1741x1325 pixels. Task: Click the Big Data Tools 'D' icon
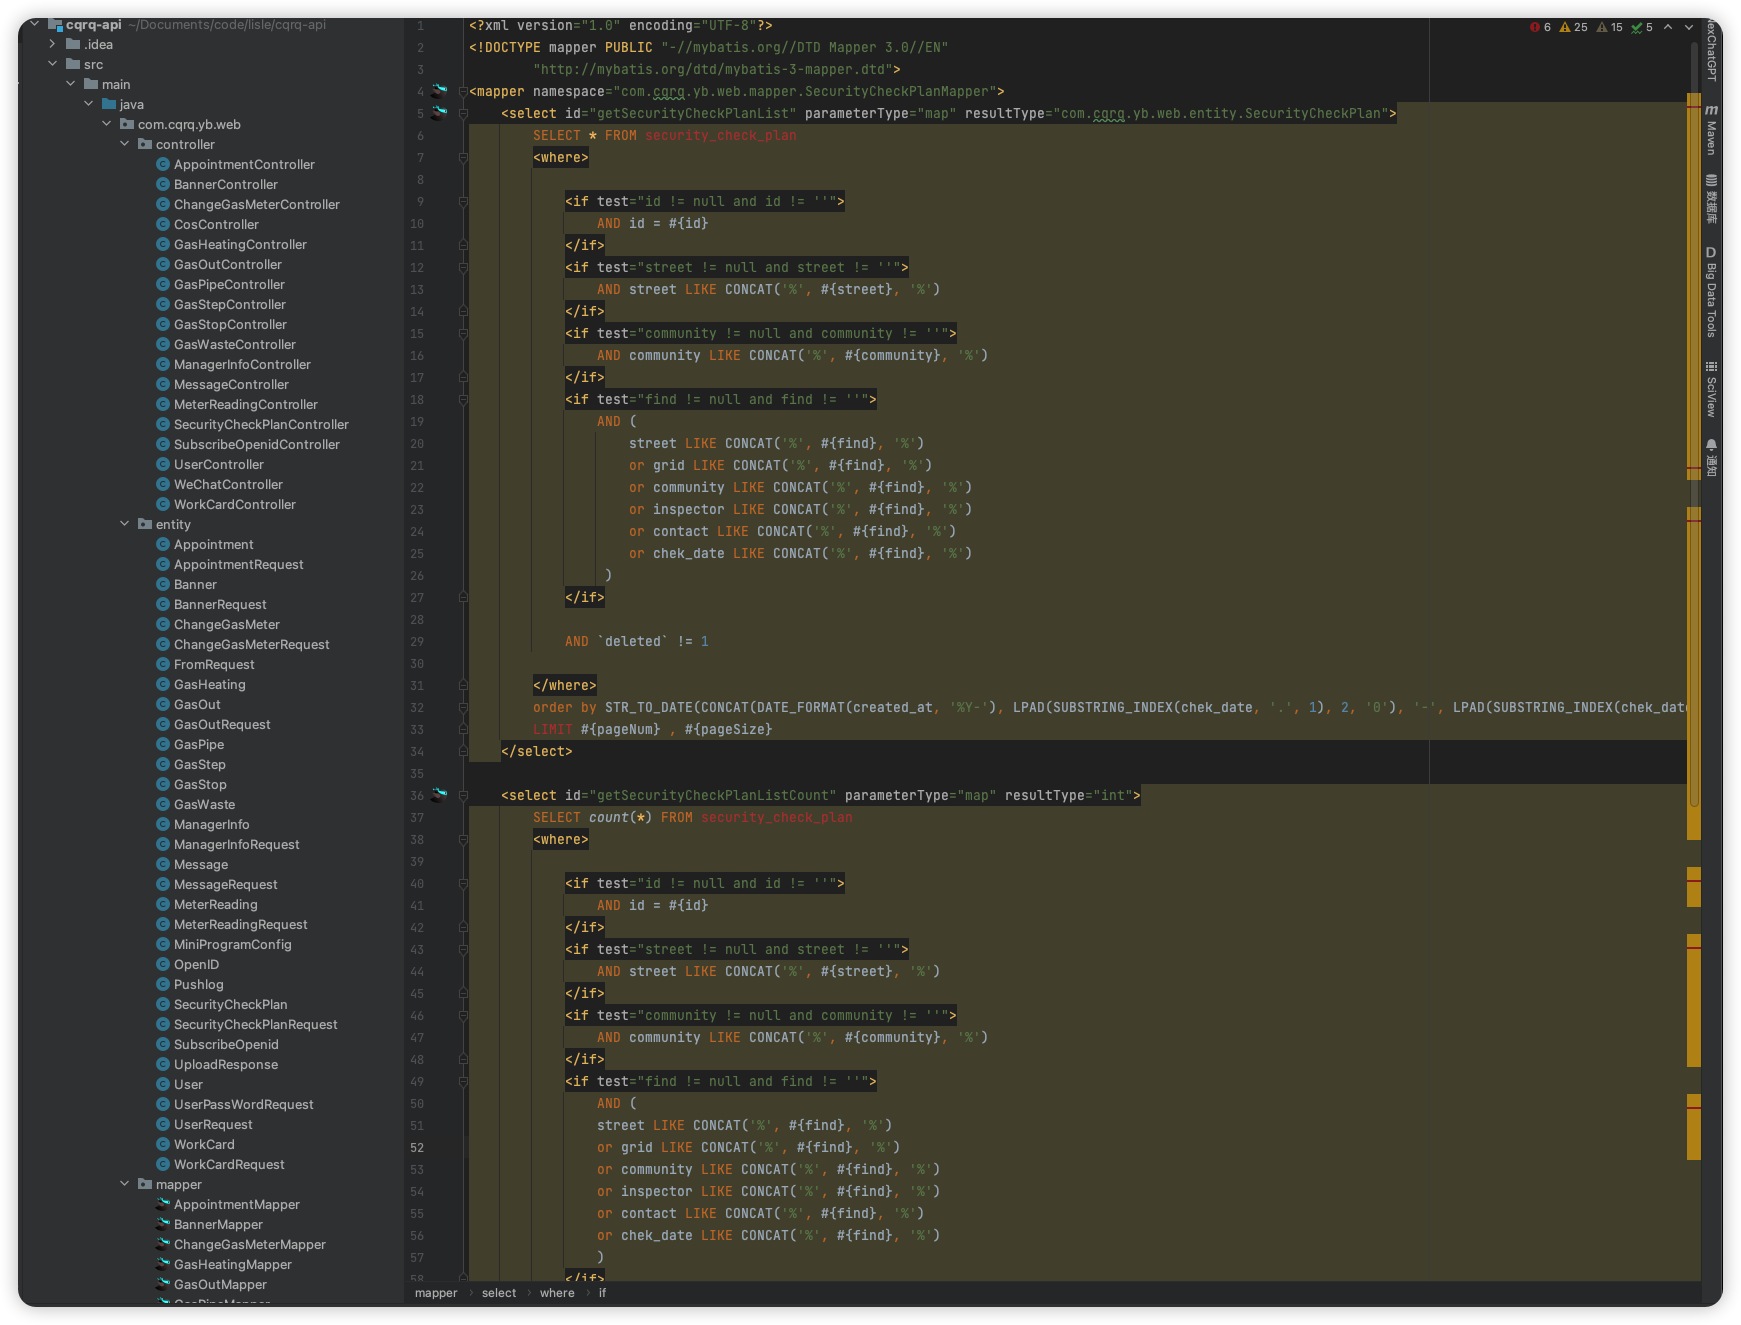pyautogui.click(x=1711, y=253)
